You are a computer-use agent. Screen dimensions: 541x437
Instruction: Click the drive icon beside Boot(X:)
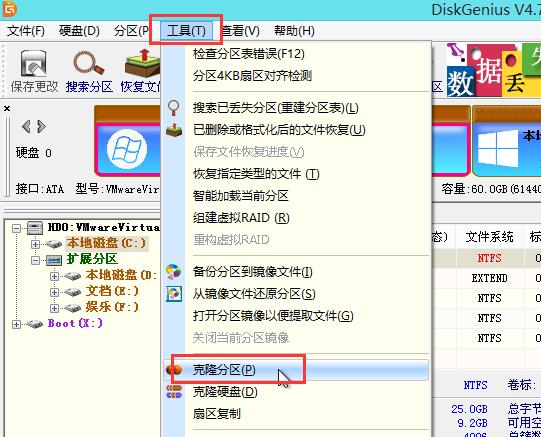[x=35, y=324]
